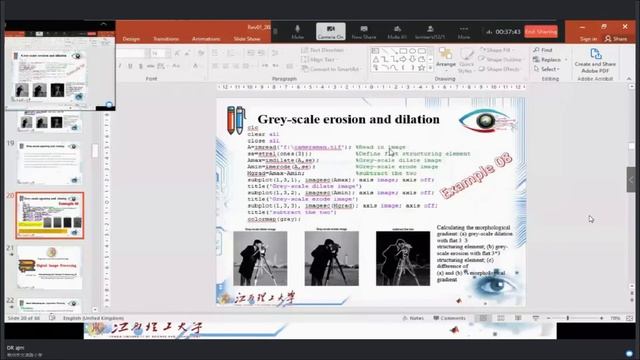Click Convert to SmartArt
This screenshot has height=360, width=640.
[331, 69]
